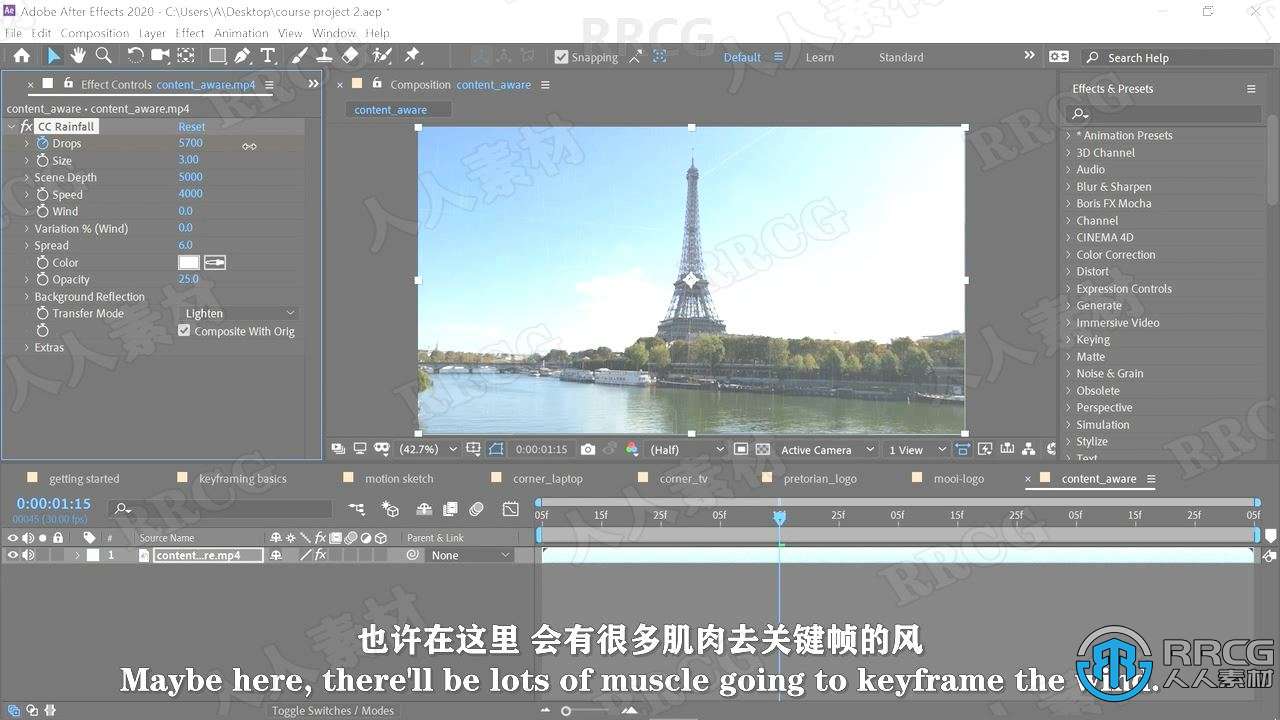This screenshot has height=720, width=1280.
Task: Select the Roto Brush tool
Action: pos(381,56)
